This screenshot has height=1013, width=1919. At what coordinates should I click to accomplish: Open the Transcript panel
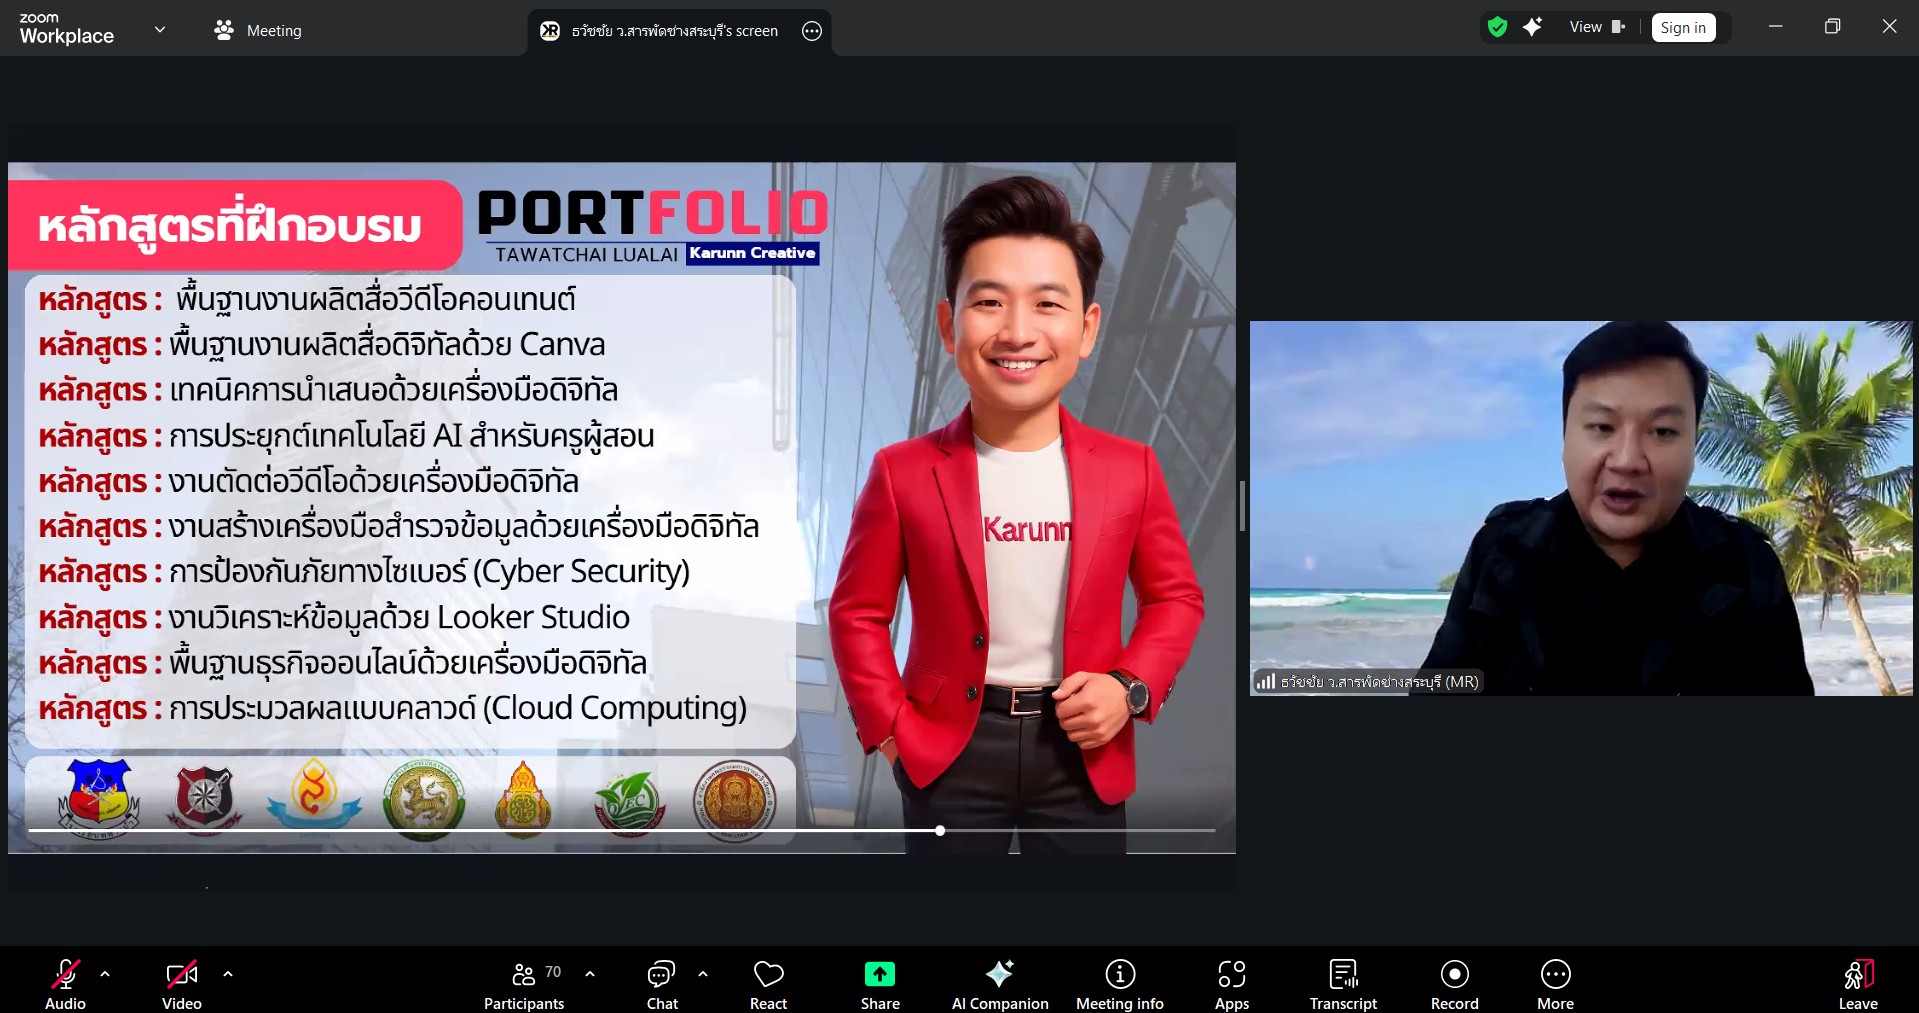[1343, 983]
